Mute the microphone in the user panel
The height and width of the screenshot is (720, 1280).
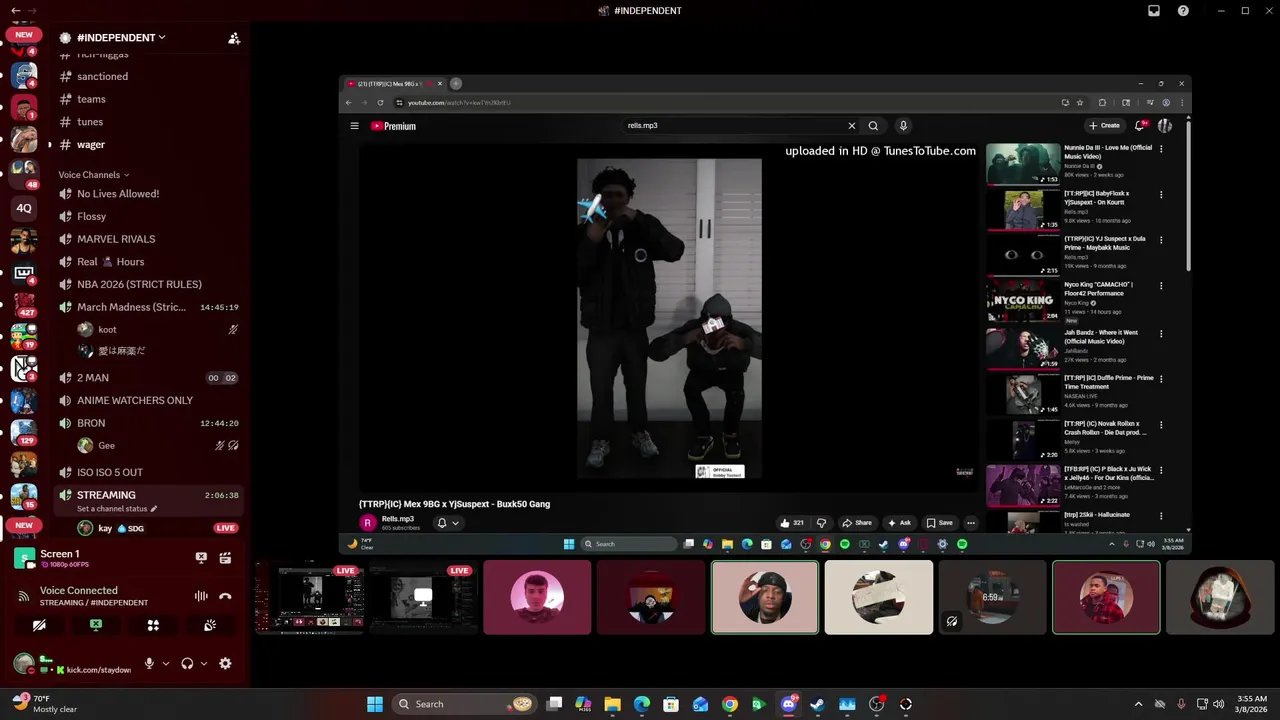(149, 663)
